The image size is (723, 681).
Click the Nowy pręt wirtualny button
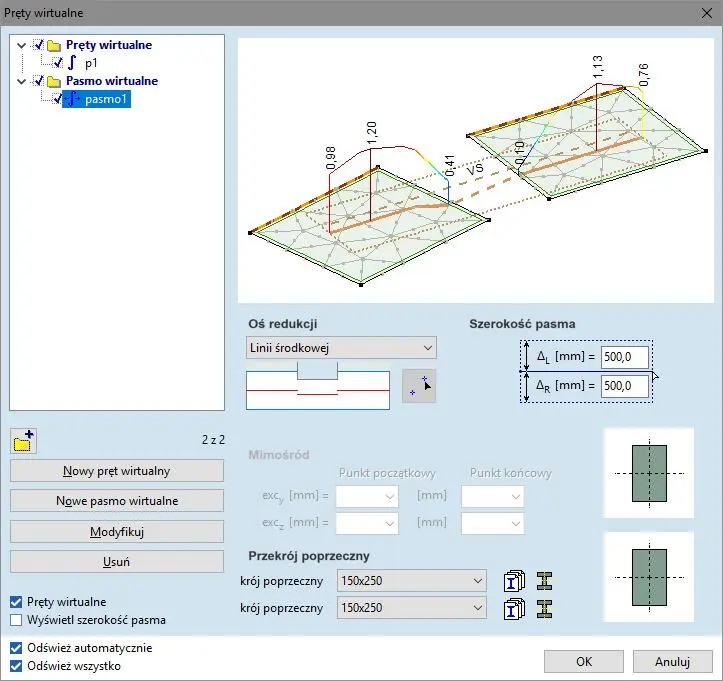[x=117, y=471]
